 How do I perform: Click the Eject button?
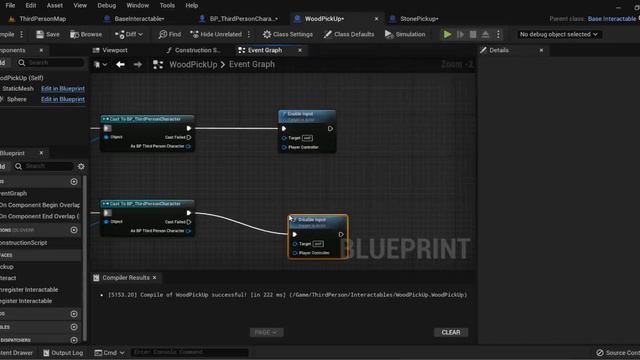pos(485,34)
